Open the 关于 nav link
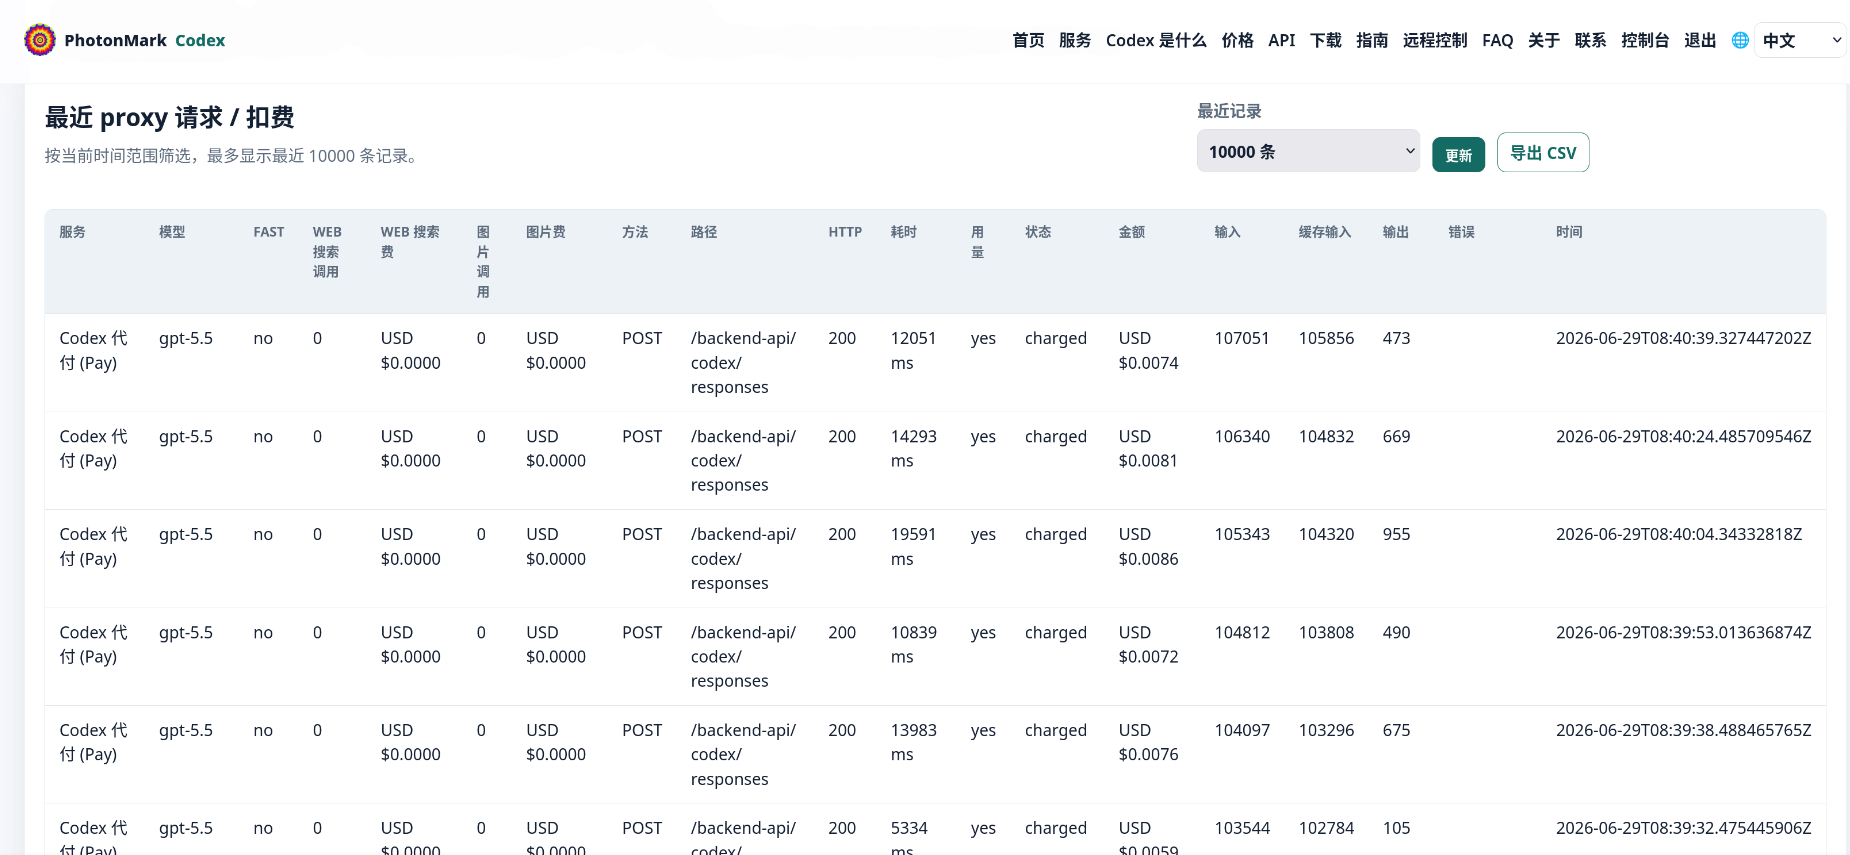The height and width of the screenshot is (855, 1850). [1544, 40]
